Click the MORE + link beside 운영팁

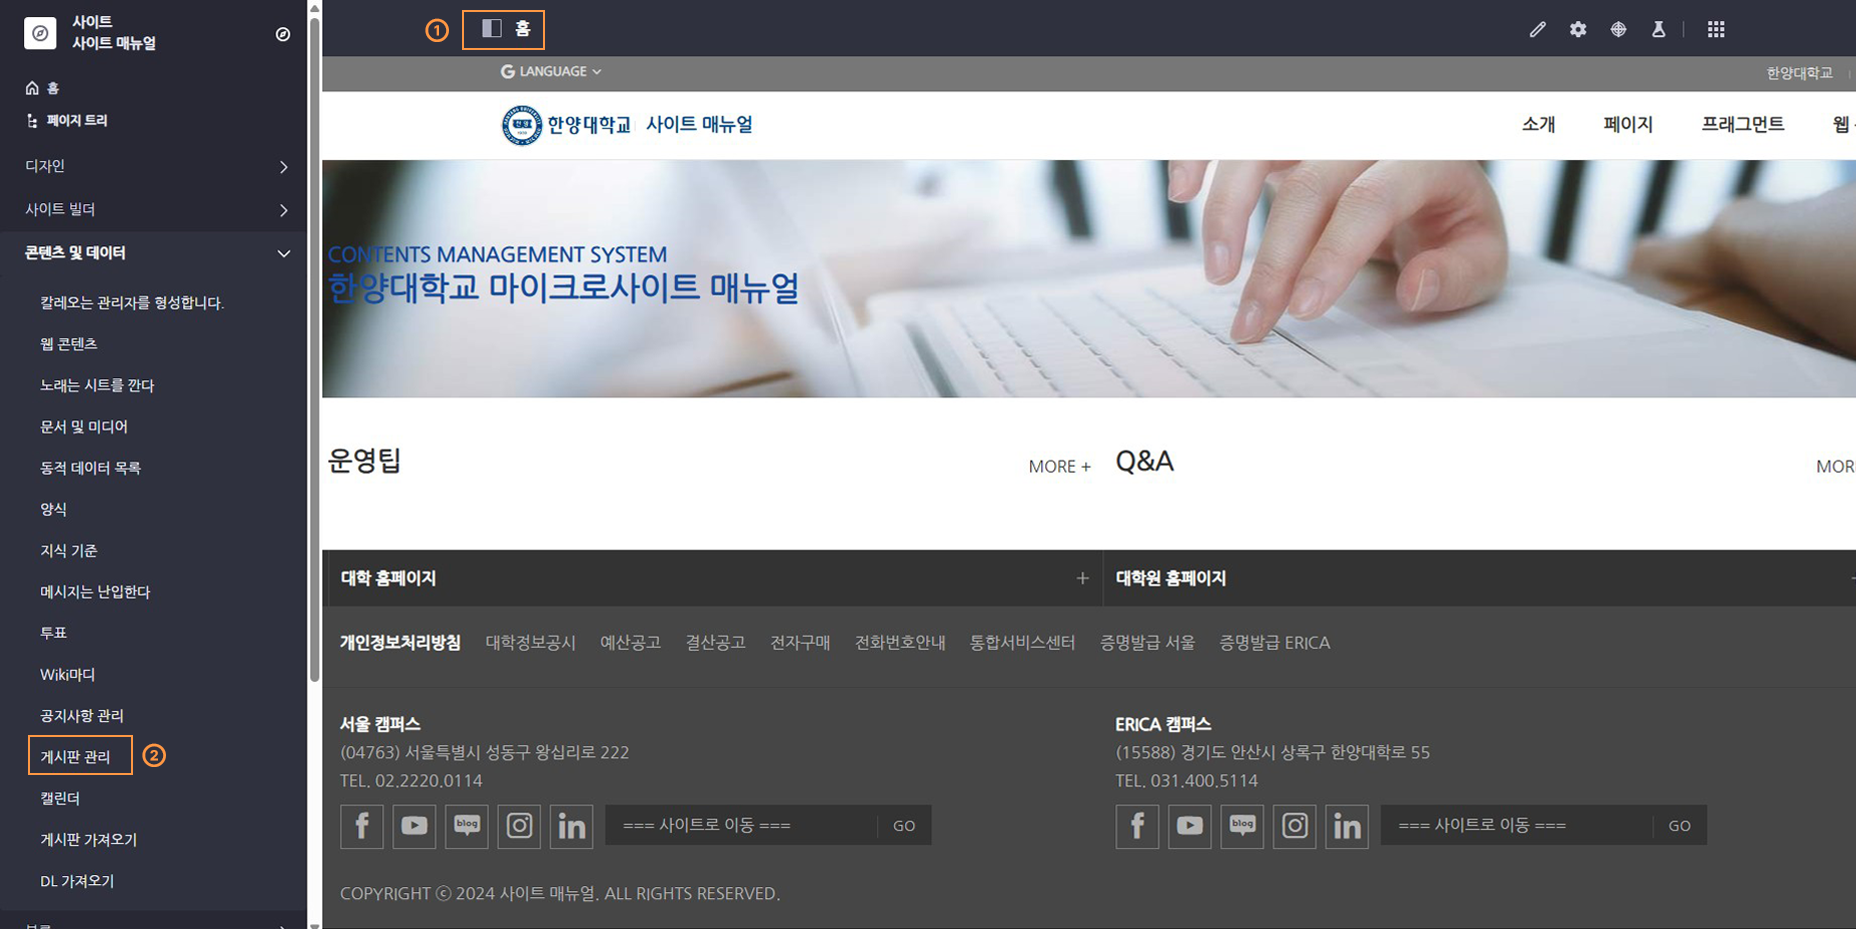tap(1058, 466)
